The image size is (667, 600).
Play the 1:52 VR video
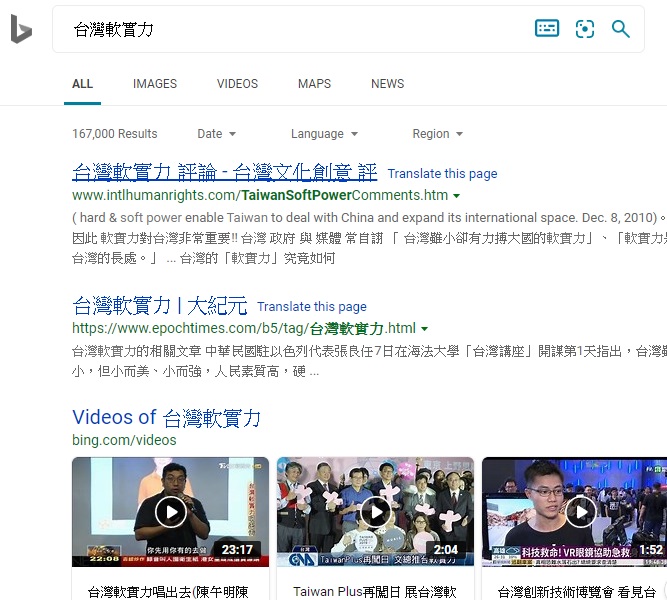point(580,512)
